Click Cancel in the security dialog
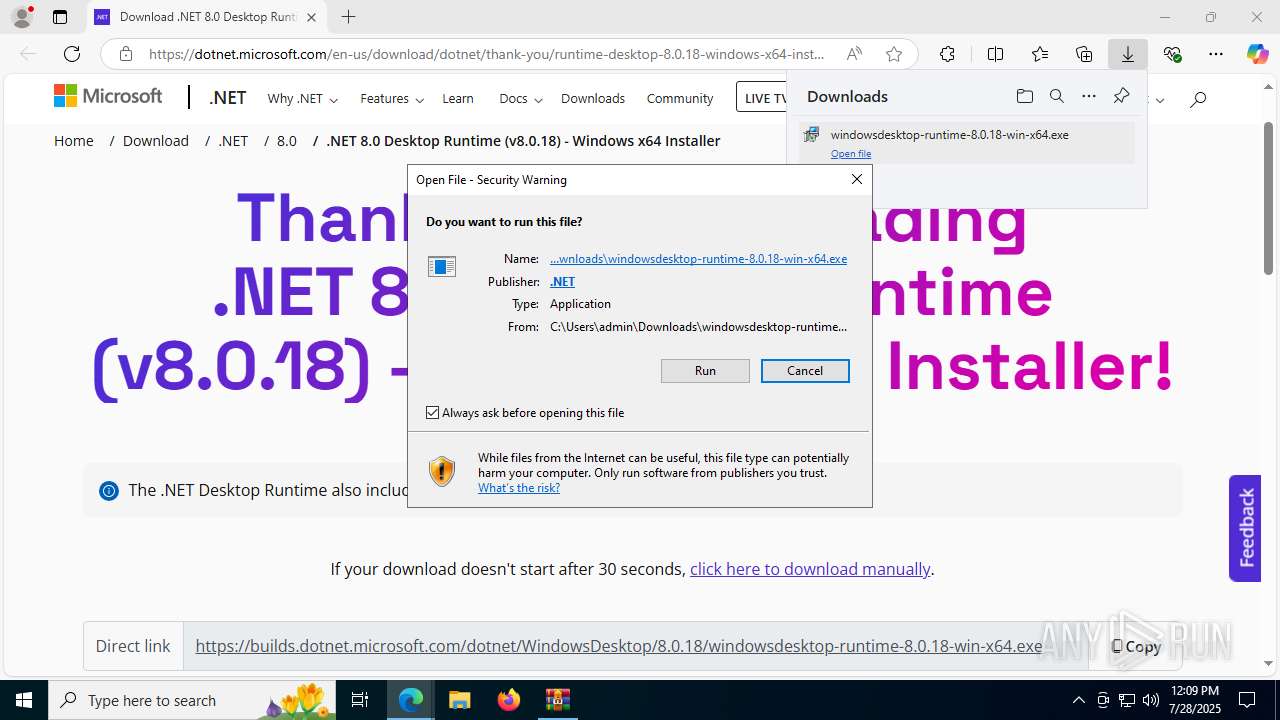 (x=805, y=371)
